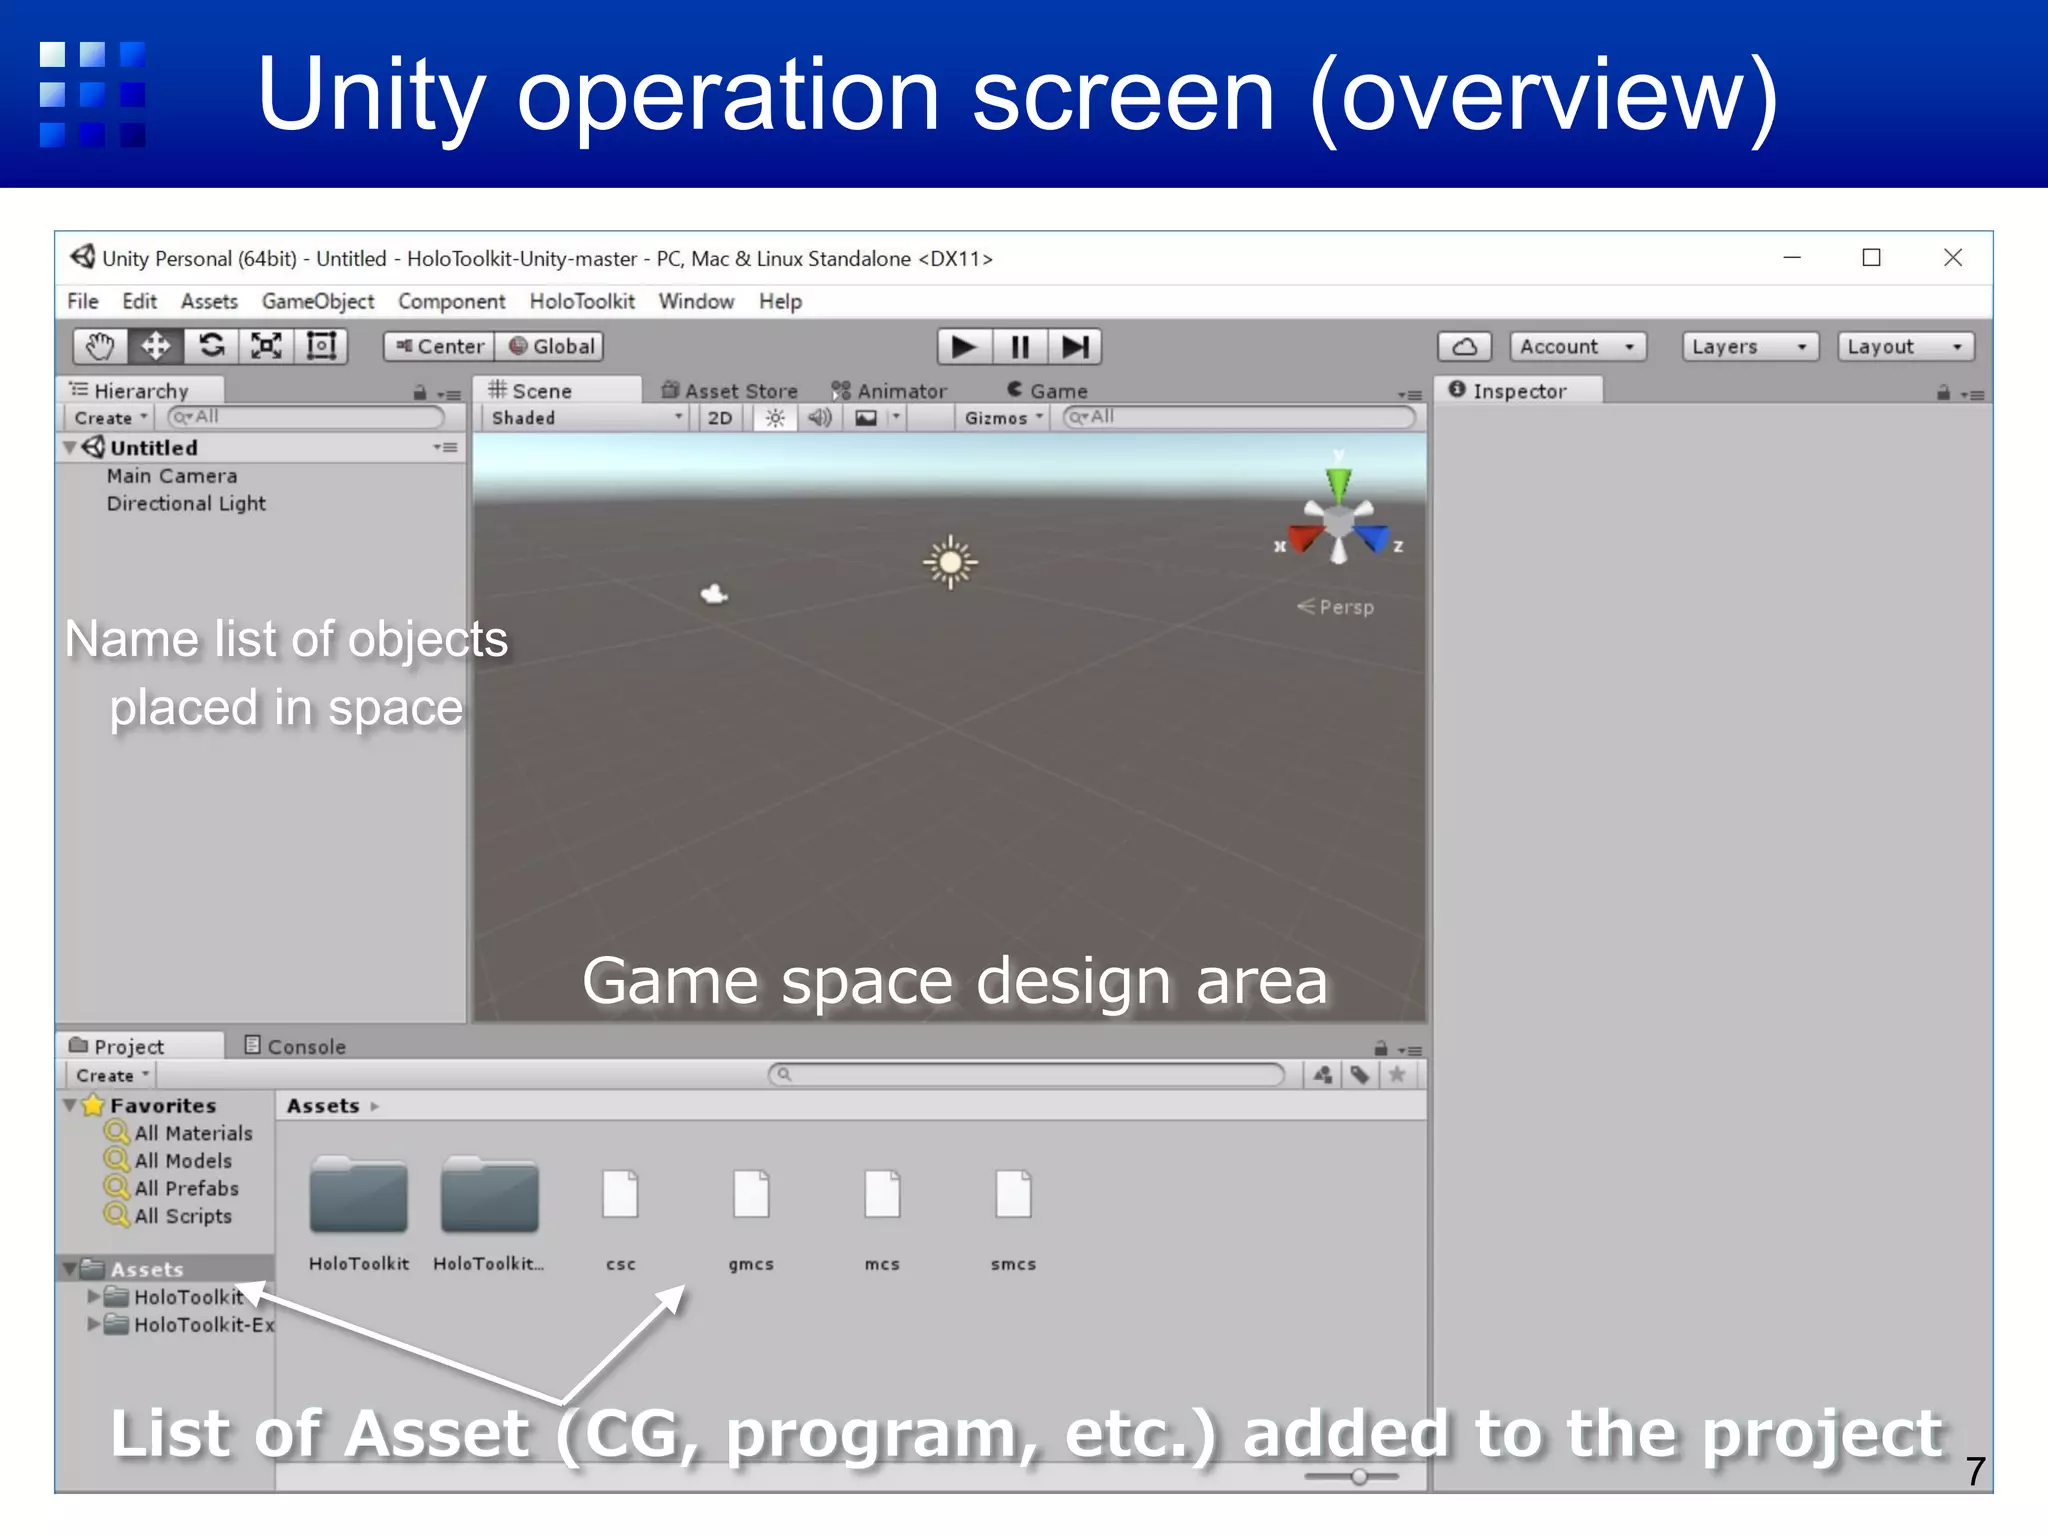Click the X axis of scene gizmo

tap(1305, 540)
